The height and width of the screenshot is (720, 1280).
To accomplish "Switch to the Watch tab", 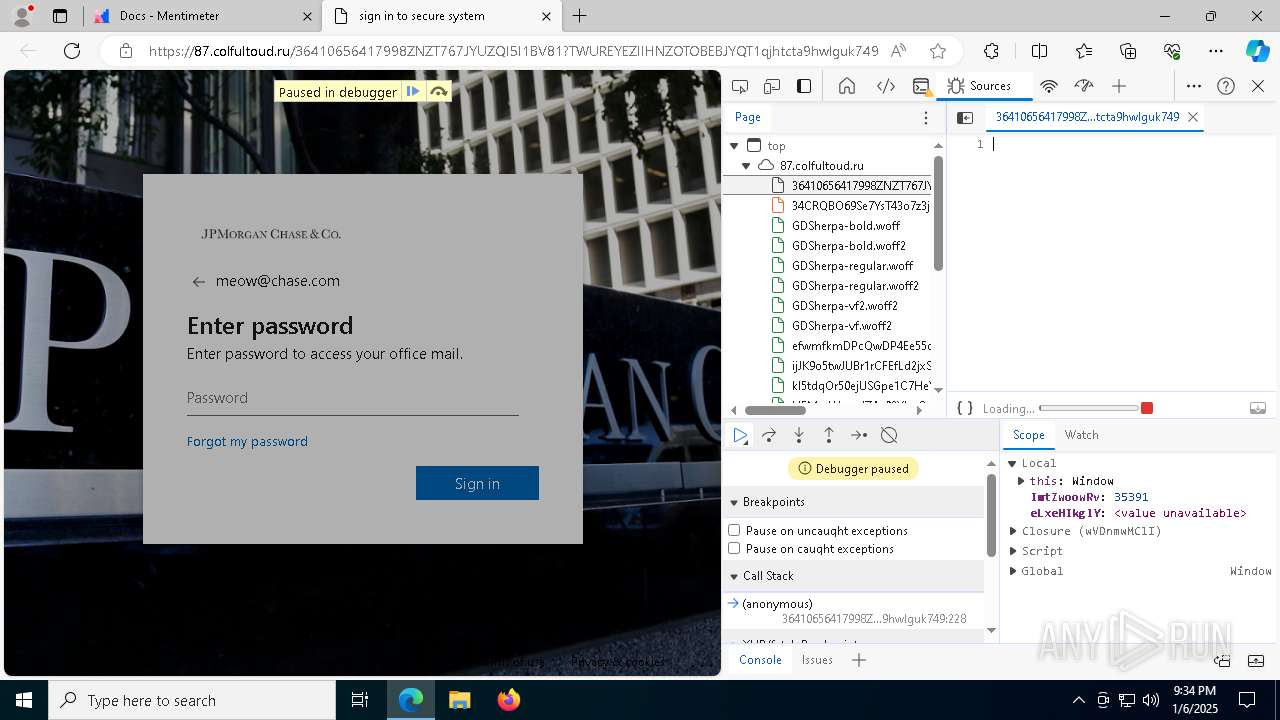I will [1081, 435].
